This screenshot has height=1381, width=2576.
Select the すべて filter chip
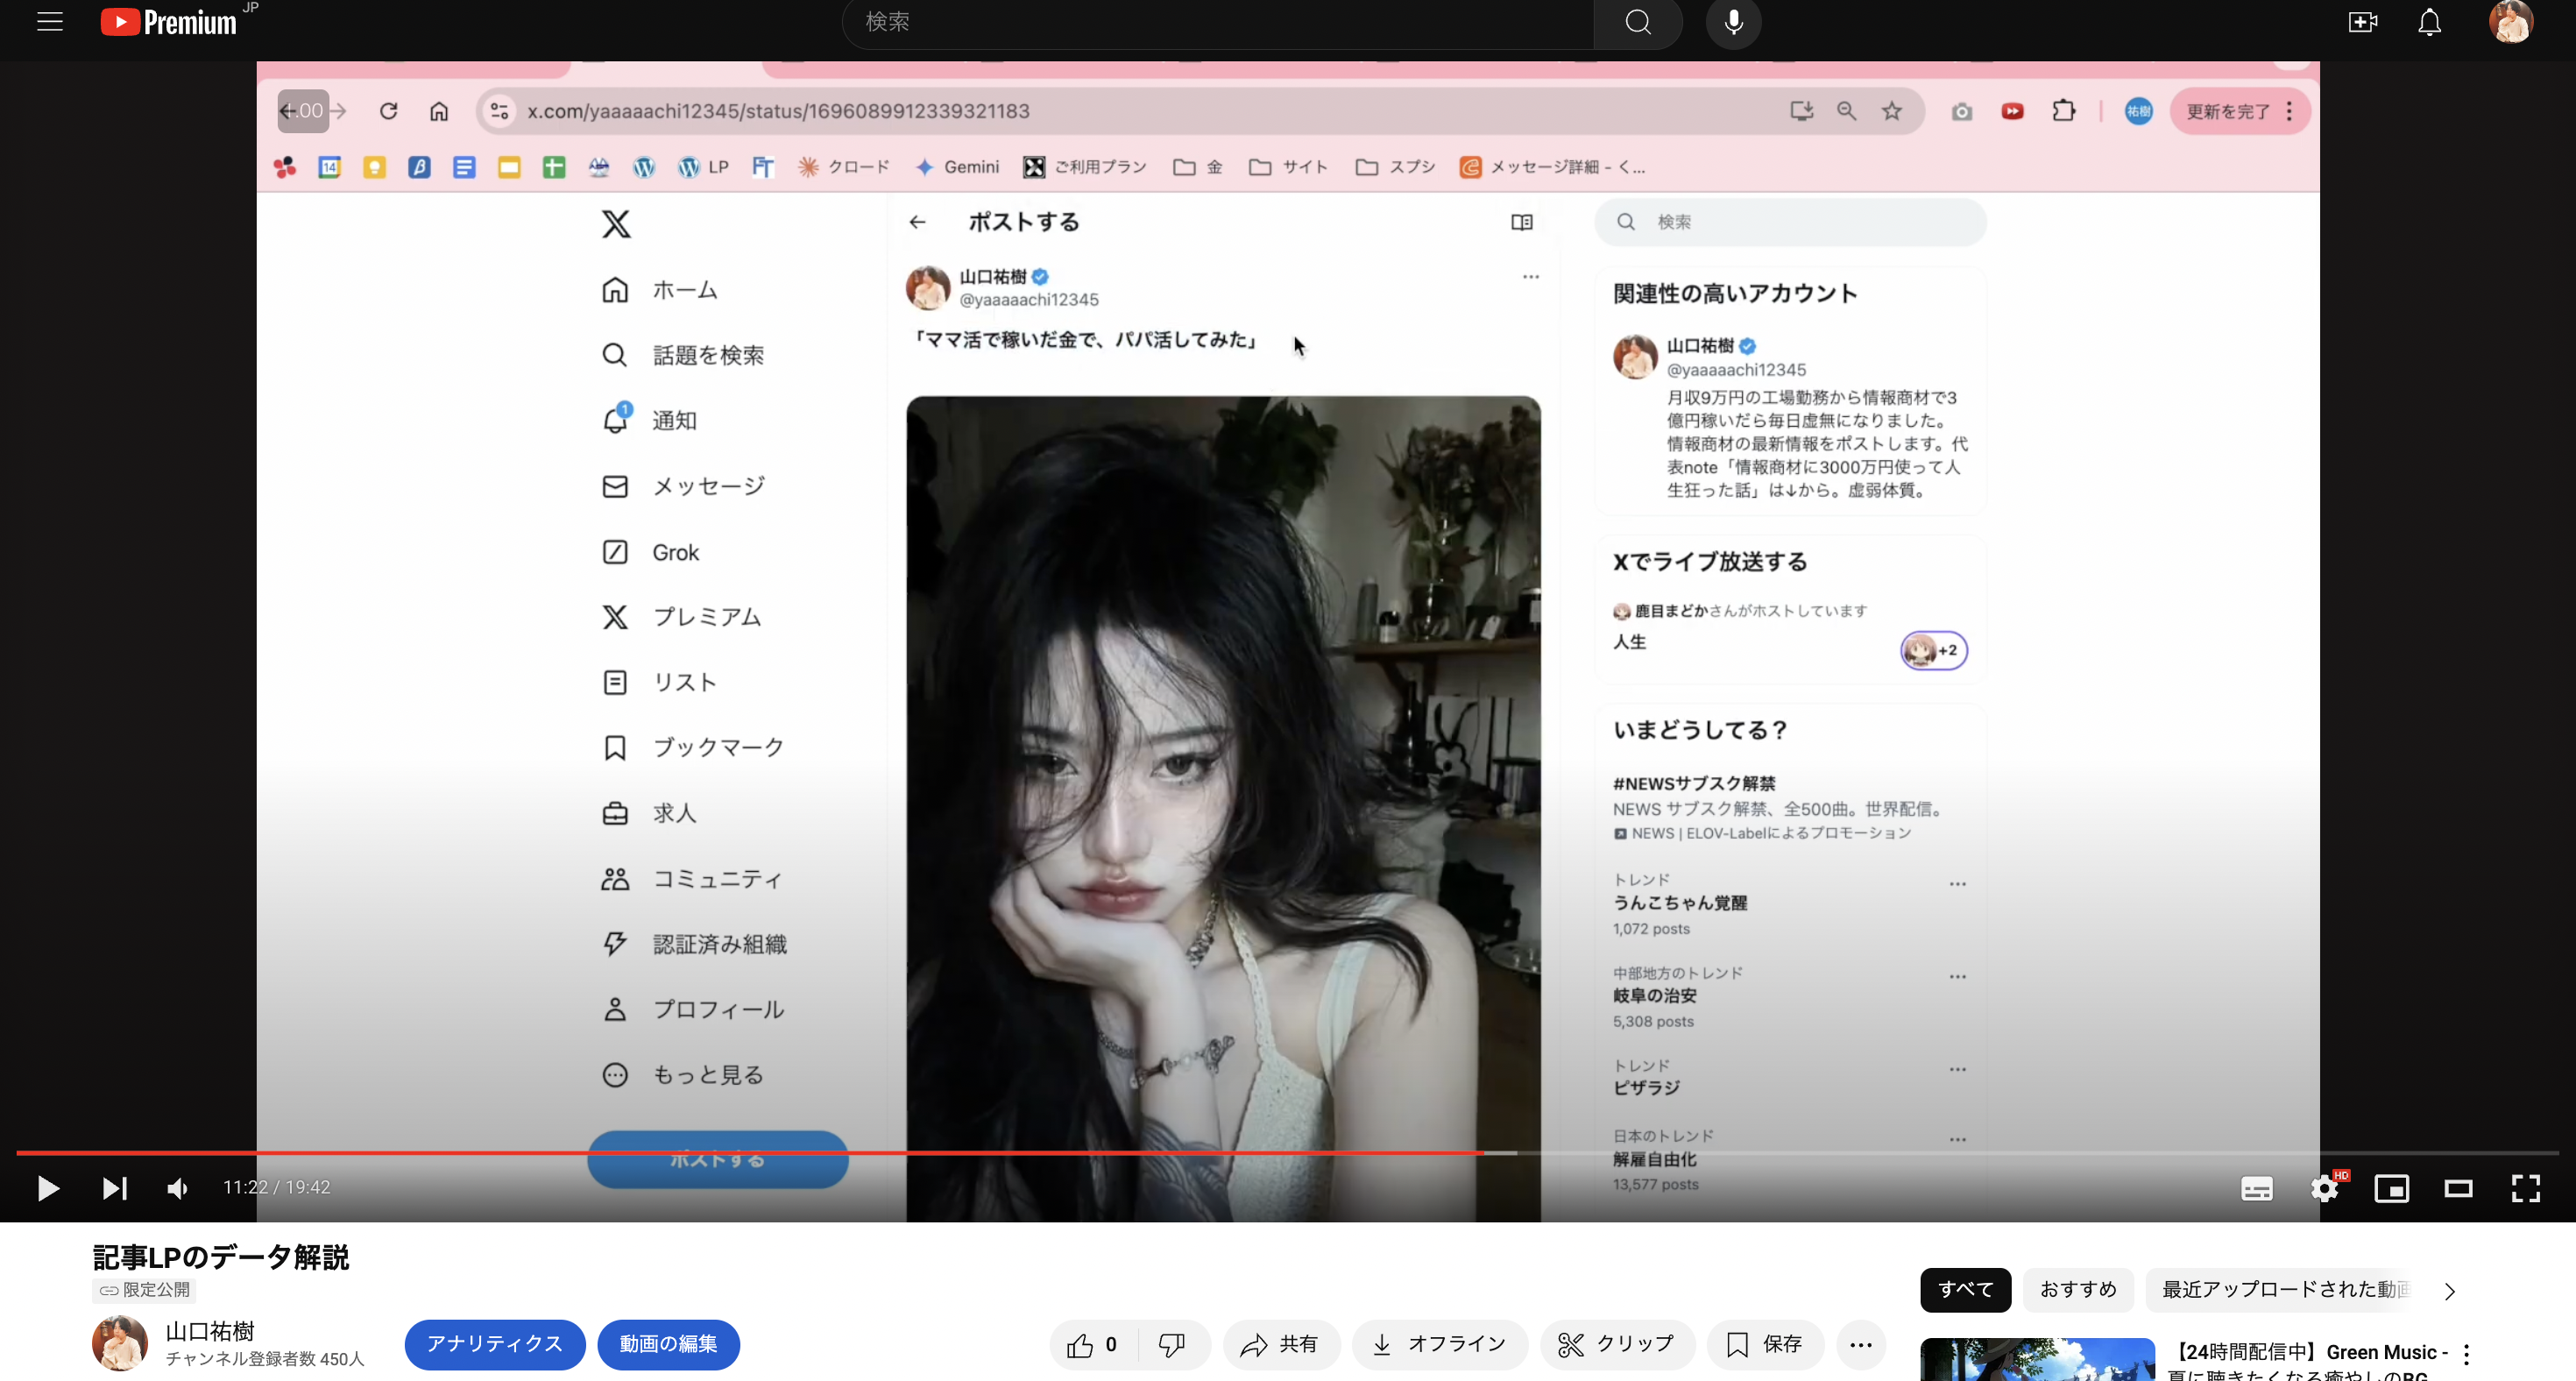click(x=1965, y=1290)
